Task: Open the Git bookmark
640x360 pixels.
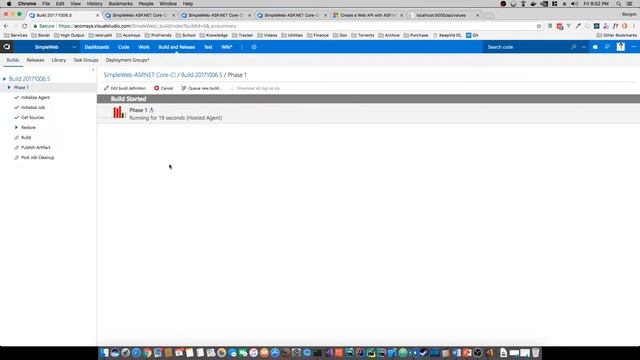Action: [472, 36]
